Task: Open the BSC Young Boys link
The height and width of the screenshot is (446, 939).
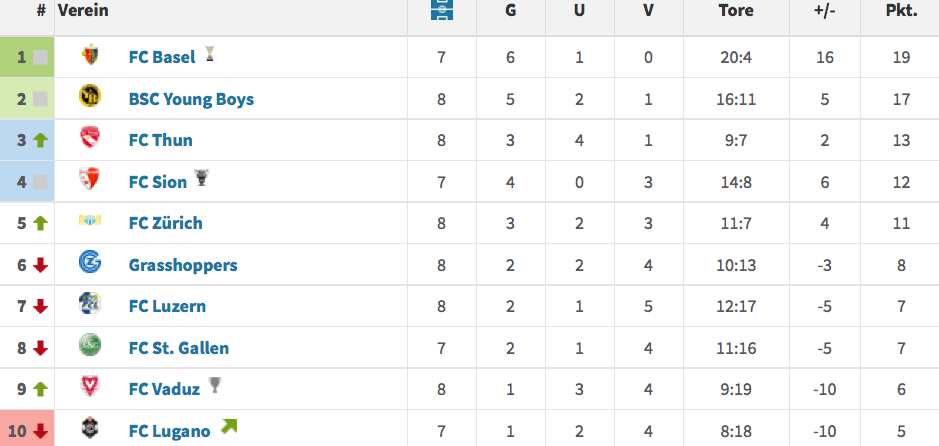Action: coord(192,99)
